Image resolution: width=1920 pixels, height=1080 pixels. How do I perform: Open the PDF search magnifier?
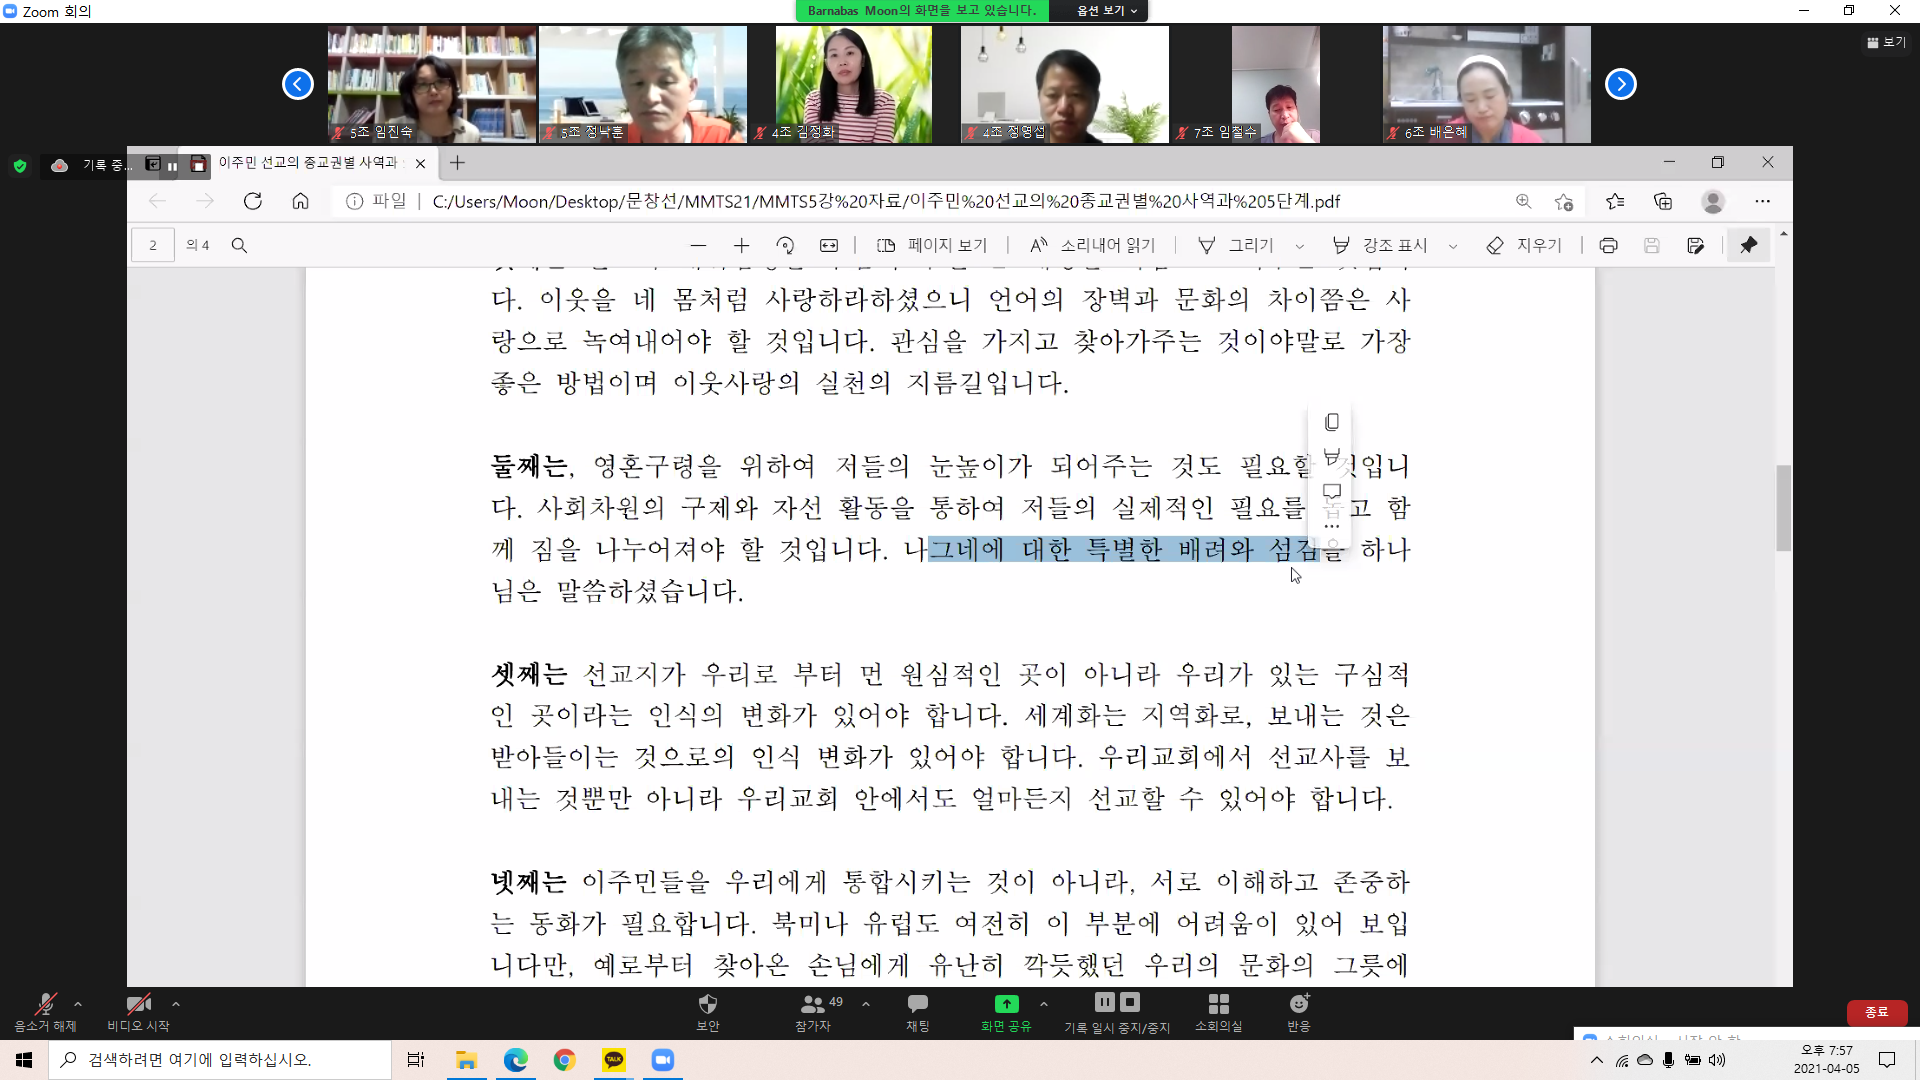[239, 245]
